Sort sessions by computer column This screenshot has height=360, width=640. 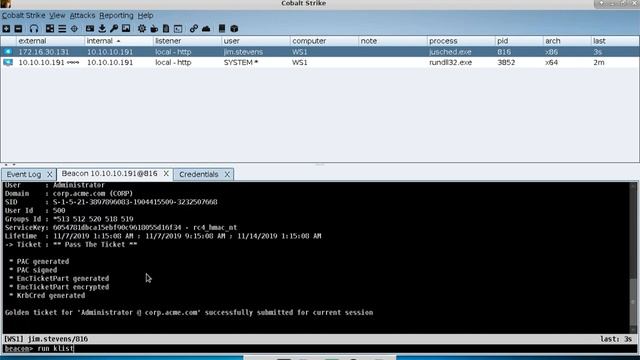tap(324, 41)
